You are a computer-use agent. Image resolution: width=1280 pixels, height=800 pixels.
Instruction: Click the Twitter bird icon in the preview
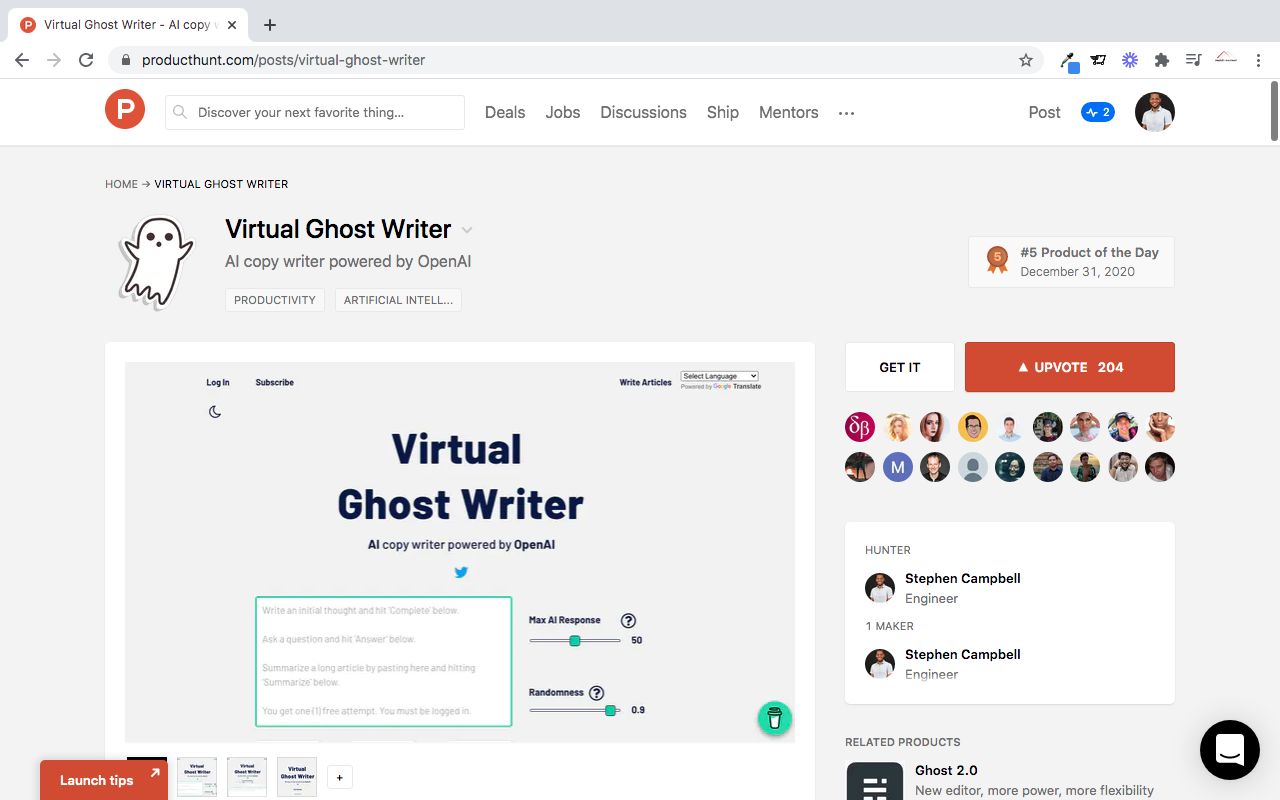click(x=461, y=572)
